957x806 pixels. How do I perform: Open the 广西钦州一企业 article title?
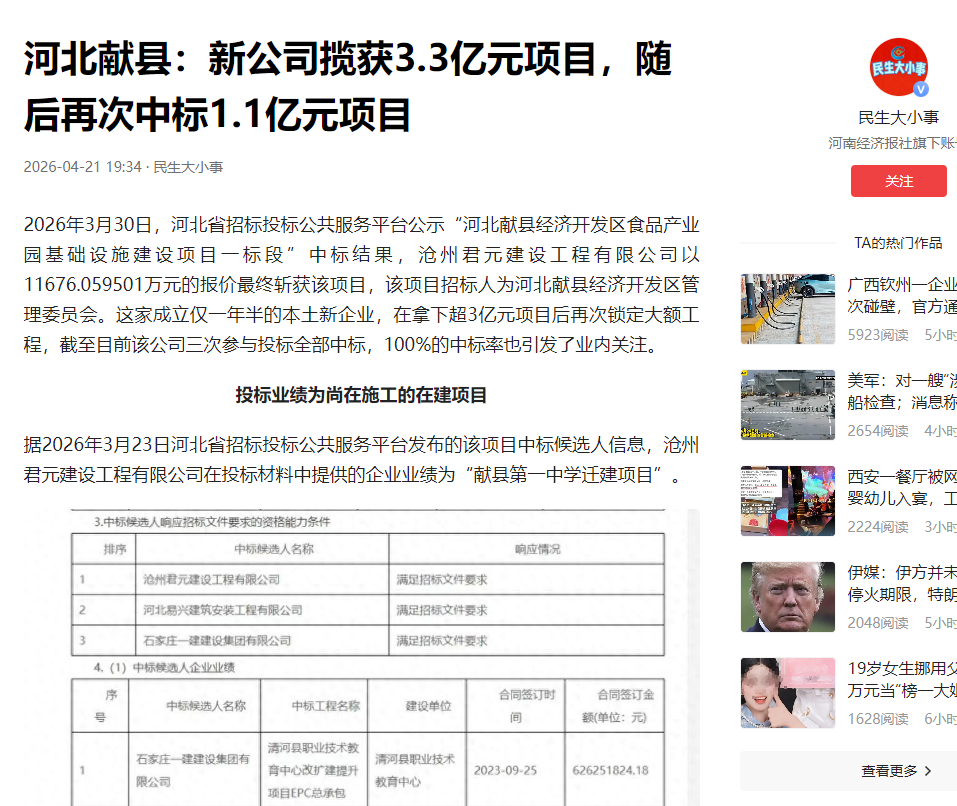(902, 295)
